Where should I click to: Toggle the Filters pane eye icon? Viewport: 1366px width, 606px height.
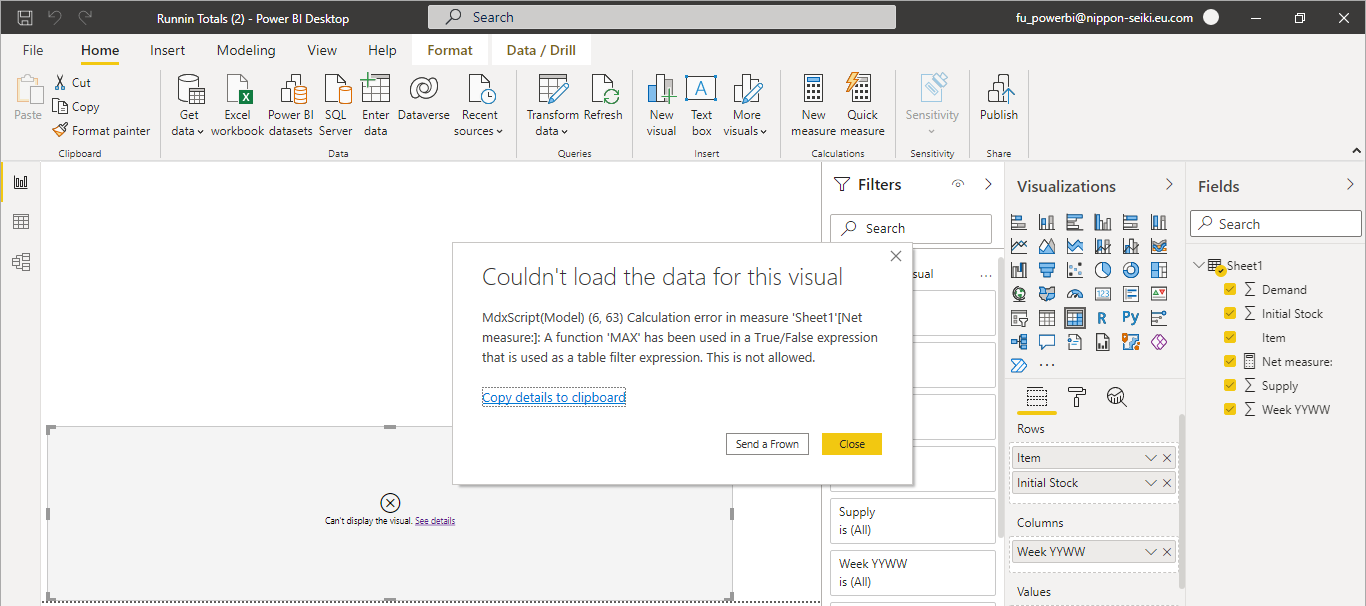[x=958, y=185]
